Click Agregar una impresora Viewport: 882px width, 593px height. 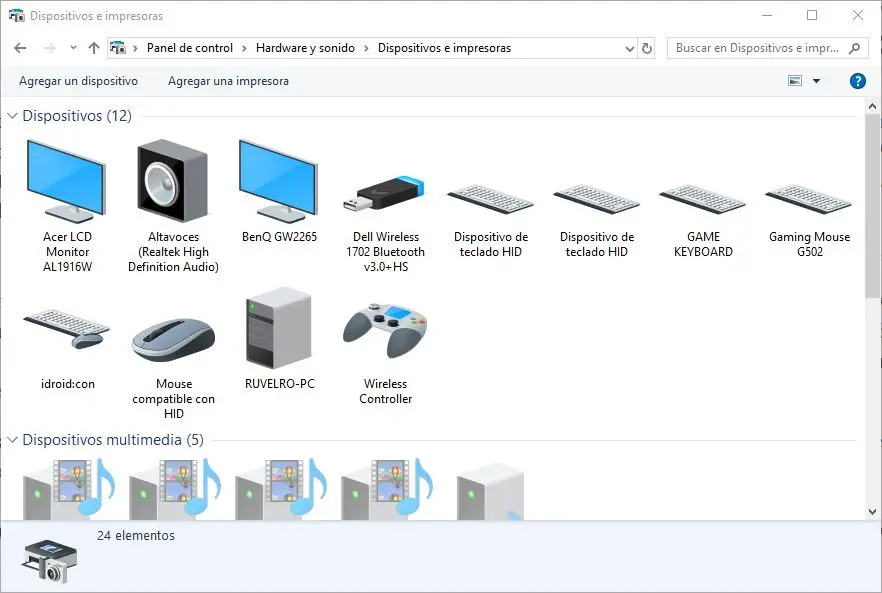(228, 81)
